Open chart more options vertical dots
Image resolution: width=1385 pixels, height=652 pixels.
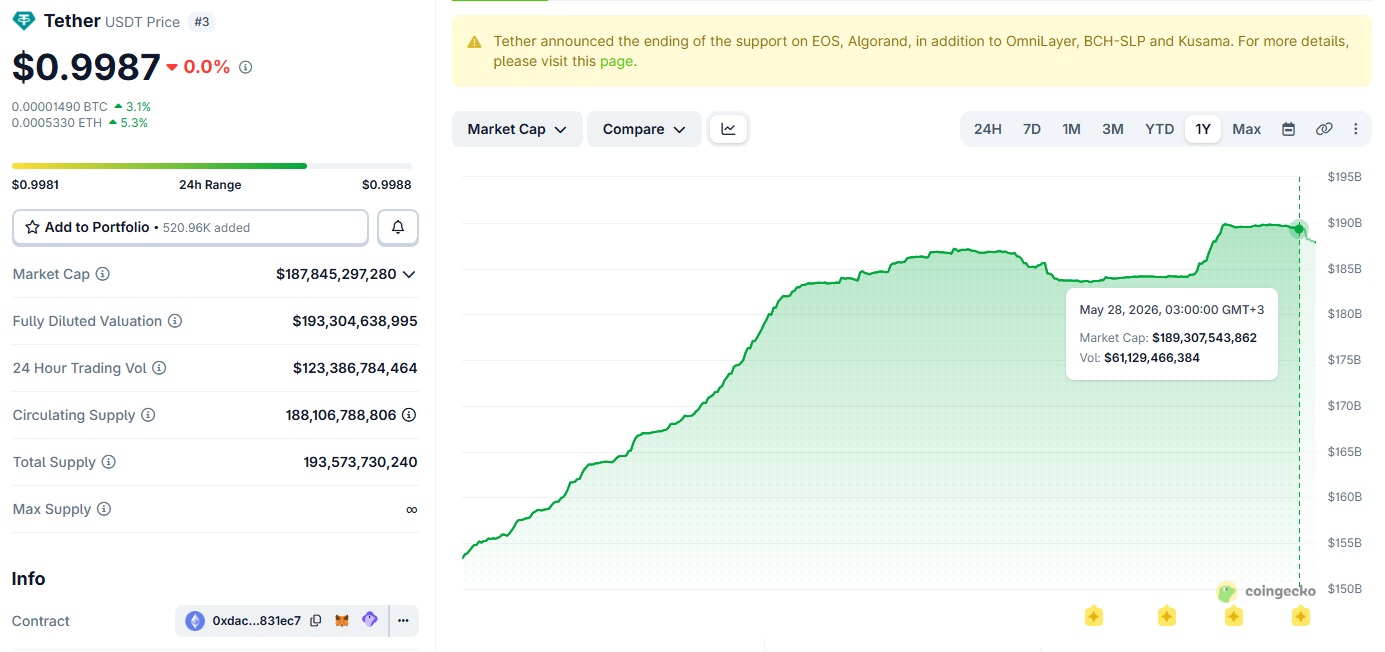click(1356, 129)
